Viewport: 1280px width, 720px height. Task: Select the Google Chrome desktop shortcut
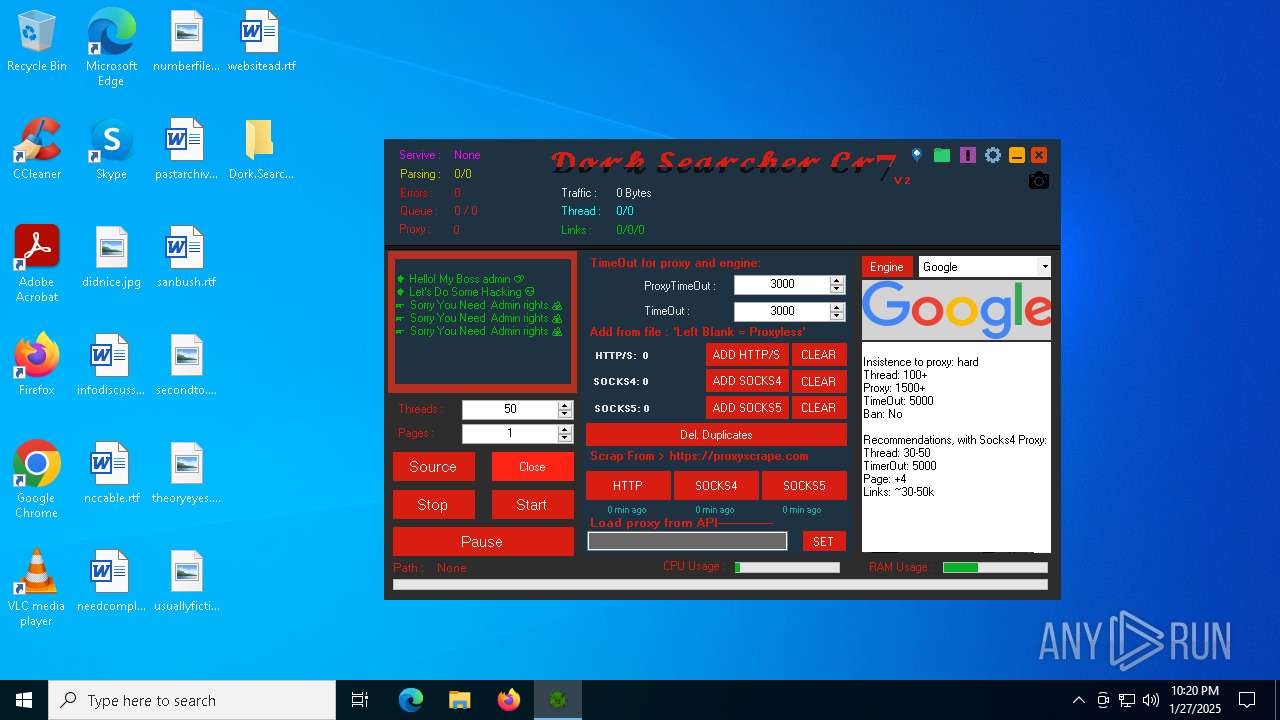tap(37, 480)
